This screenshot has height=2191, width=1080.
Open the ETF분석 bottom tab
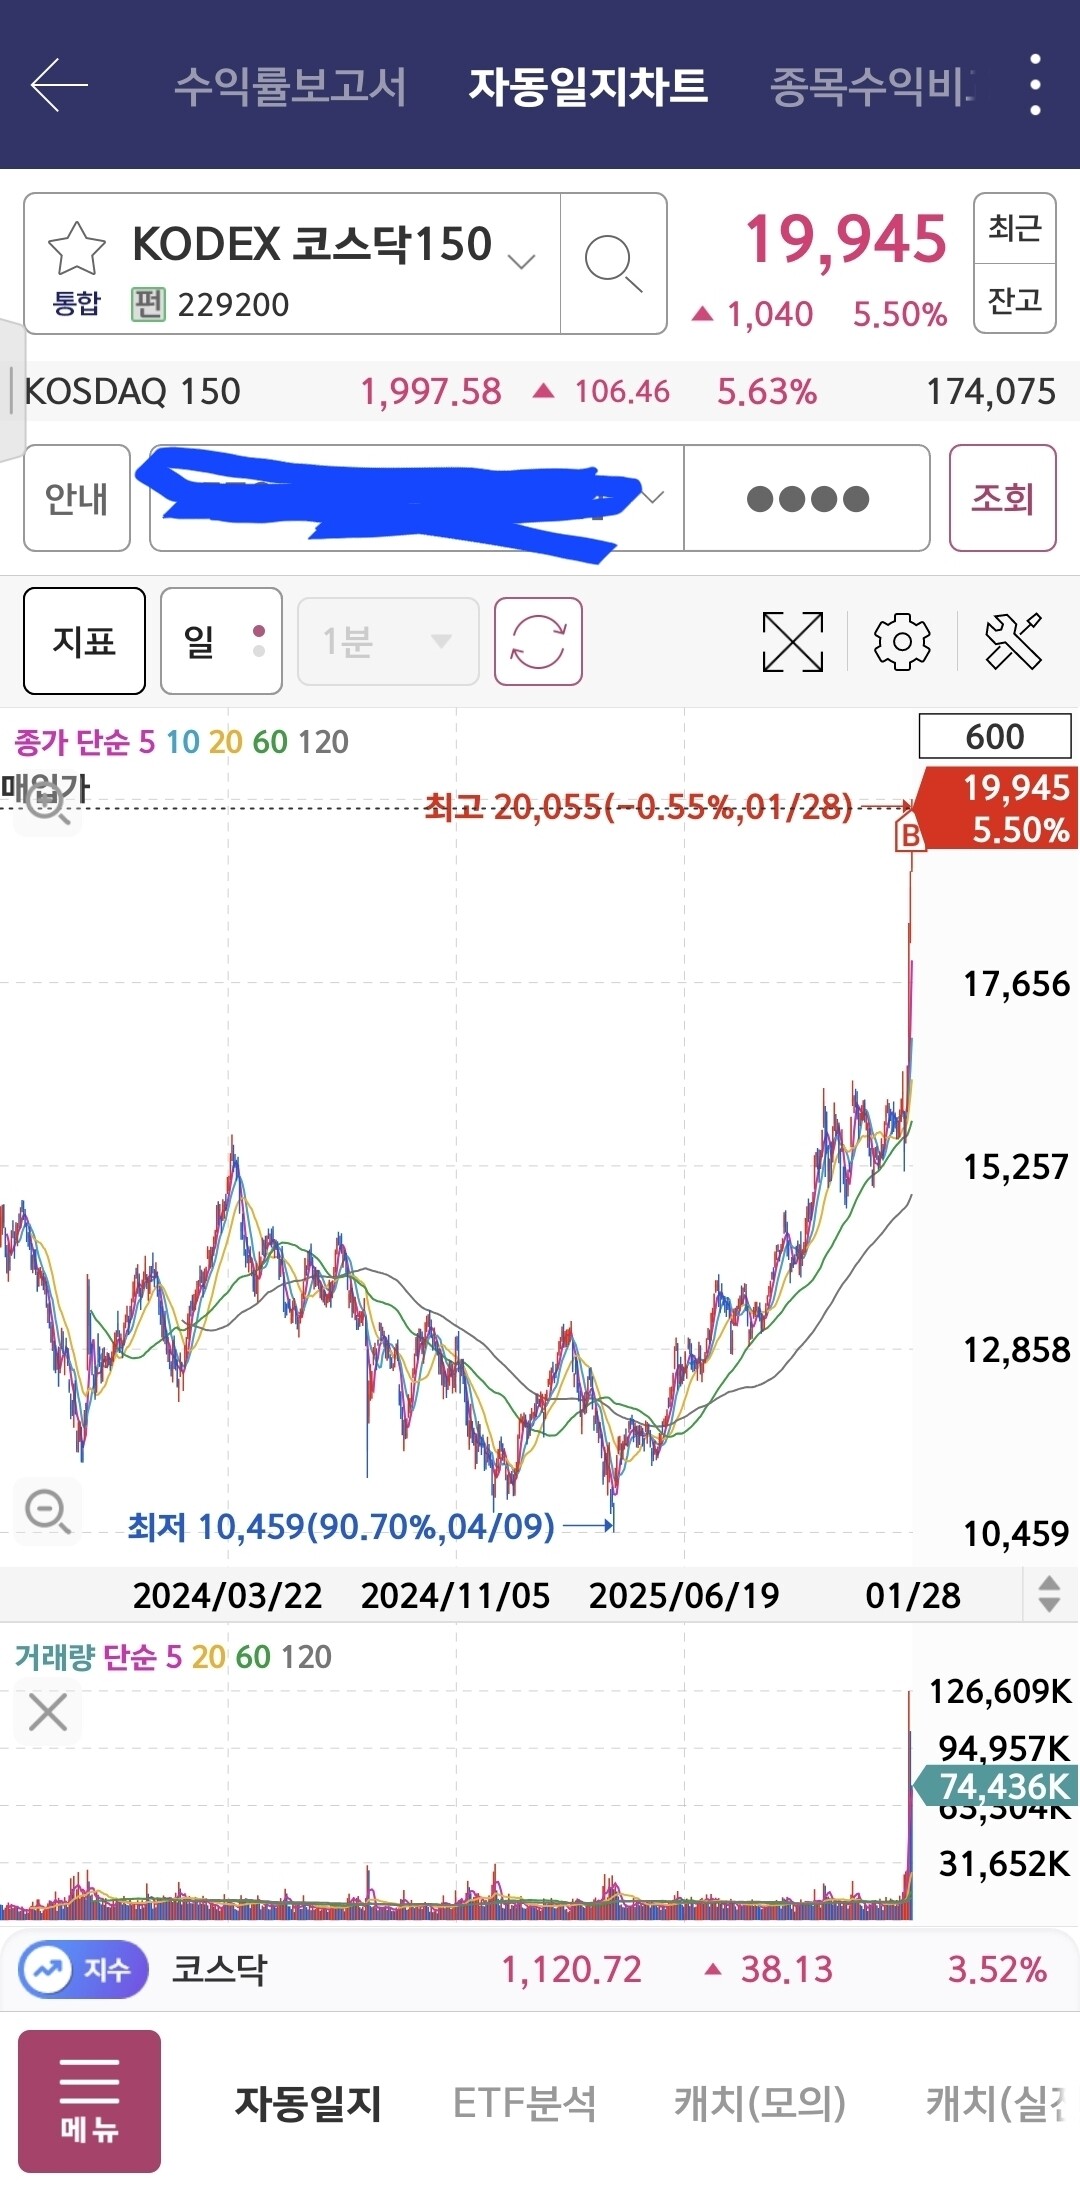tap(524, 2103)
